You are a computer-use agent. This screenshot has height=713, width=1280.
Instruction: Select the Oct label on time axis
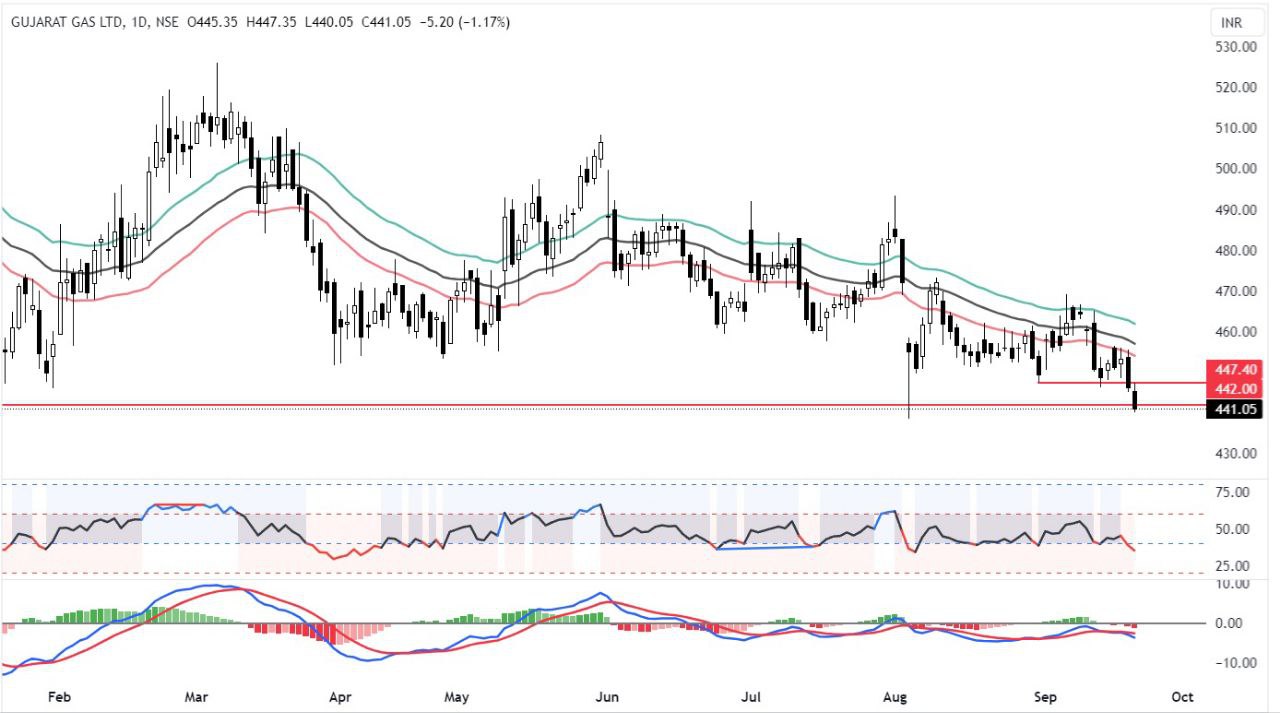(x=1182, y=696)
